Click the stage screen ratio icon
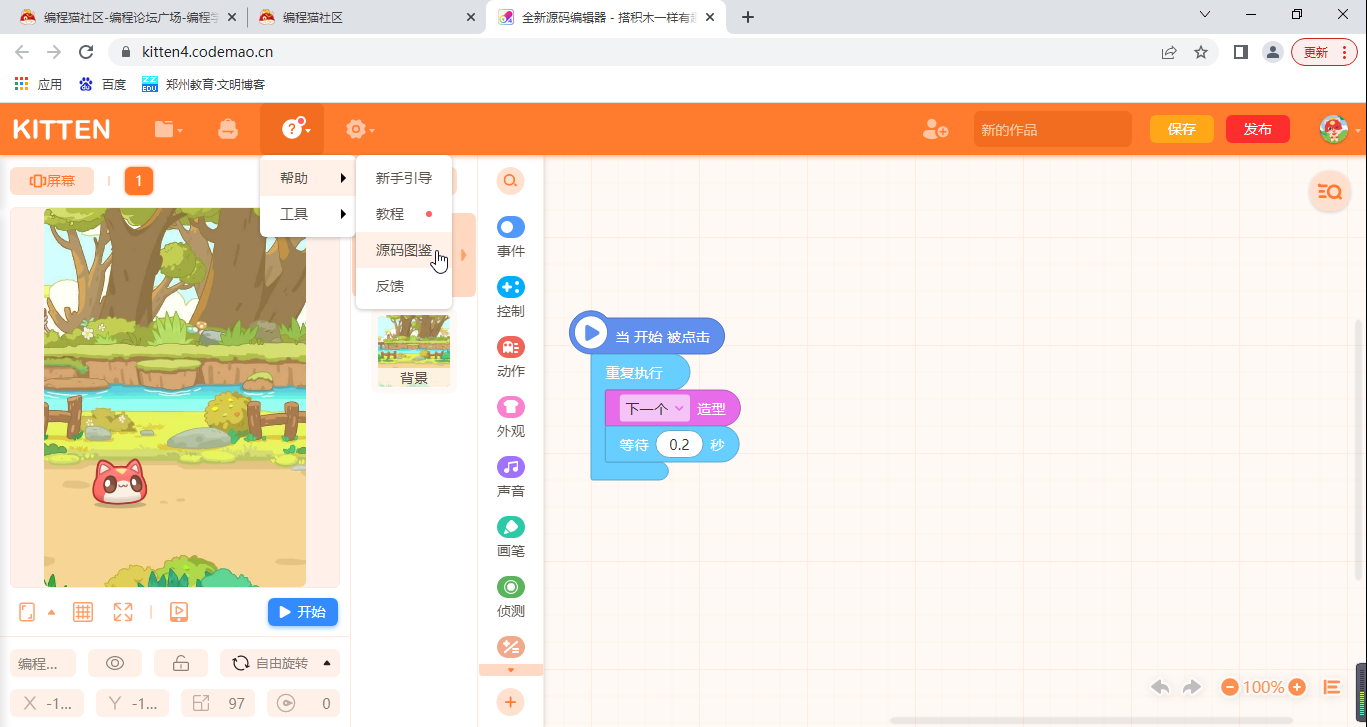1367x727 pixels. tap(27, 612)
